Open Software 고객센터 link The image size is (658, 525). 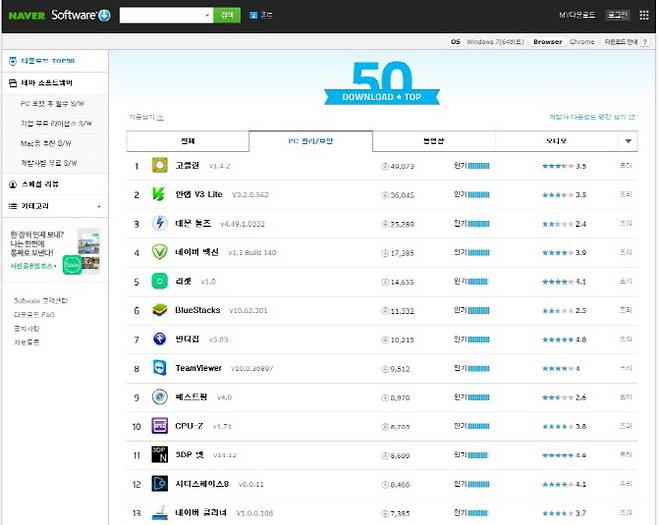coord(41,300)
